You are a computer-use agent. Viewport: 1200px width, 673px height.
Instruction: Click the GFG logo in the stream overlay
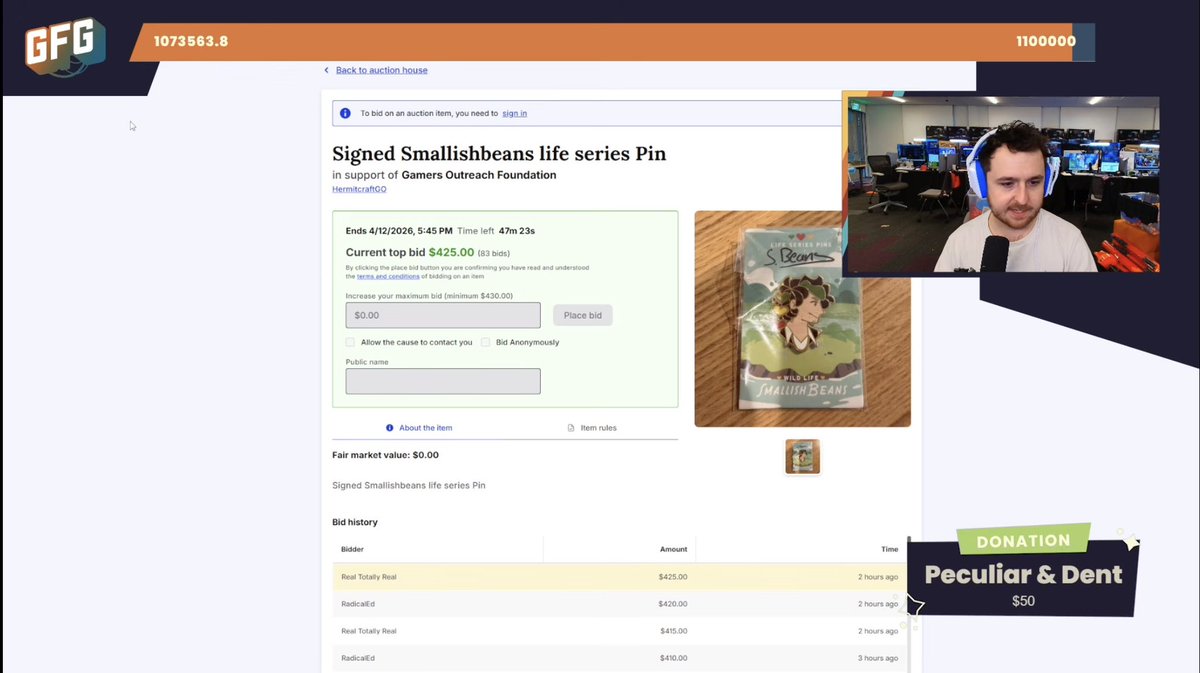pyautogui.click(x=66, y=48)
